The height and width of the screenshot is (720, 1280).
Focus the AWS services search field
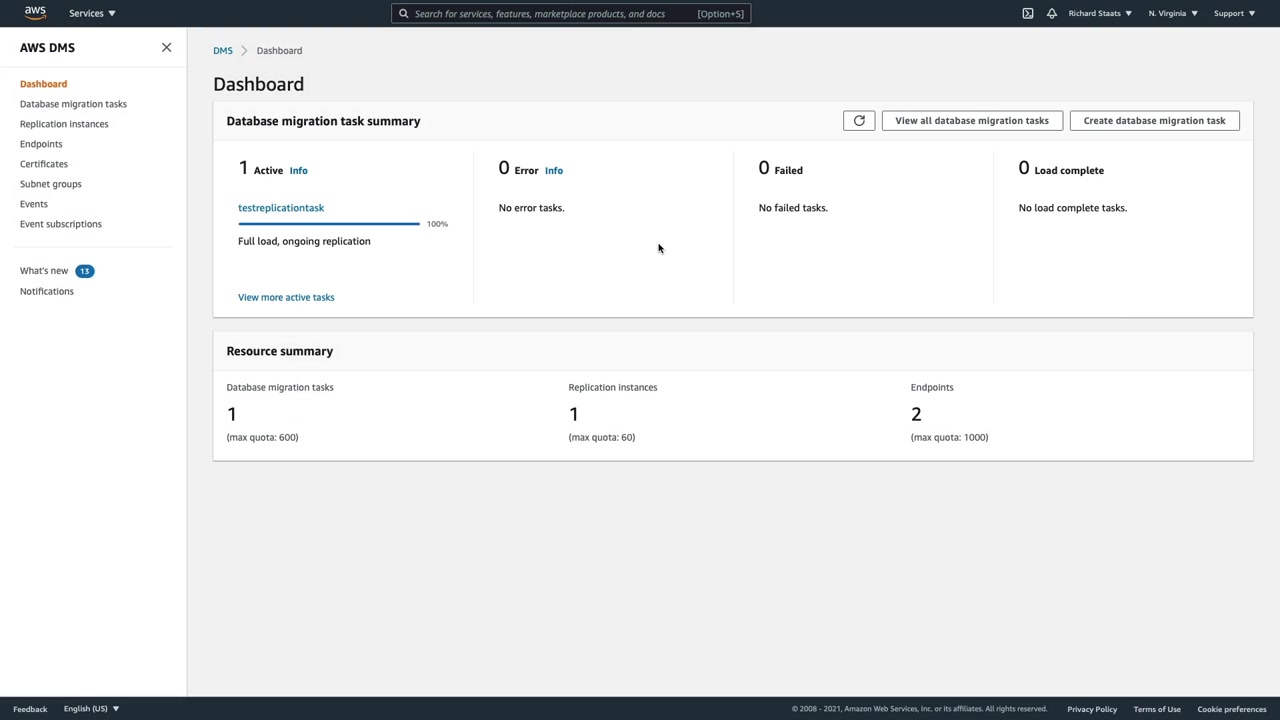point(555,14)
